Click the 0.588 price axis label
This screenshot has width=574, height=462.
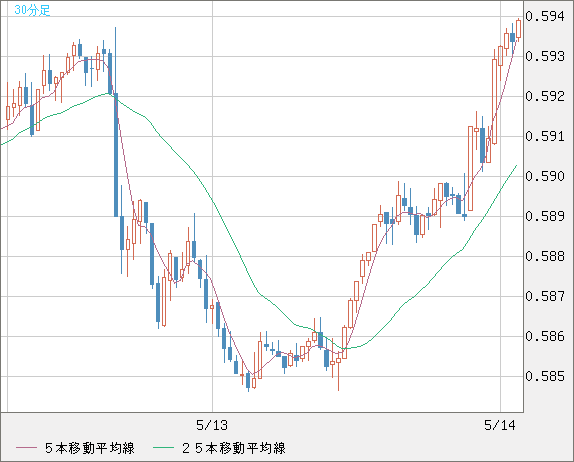(545, 256)
